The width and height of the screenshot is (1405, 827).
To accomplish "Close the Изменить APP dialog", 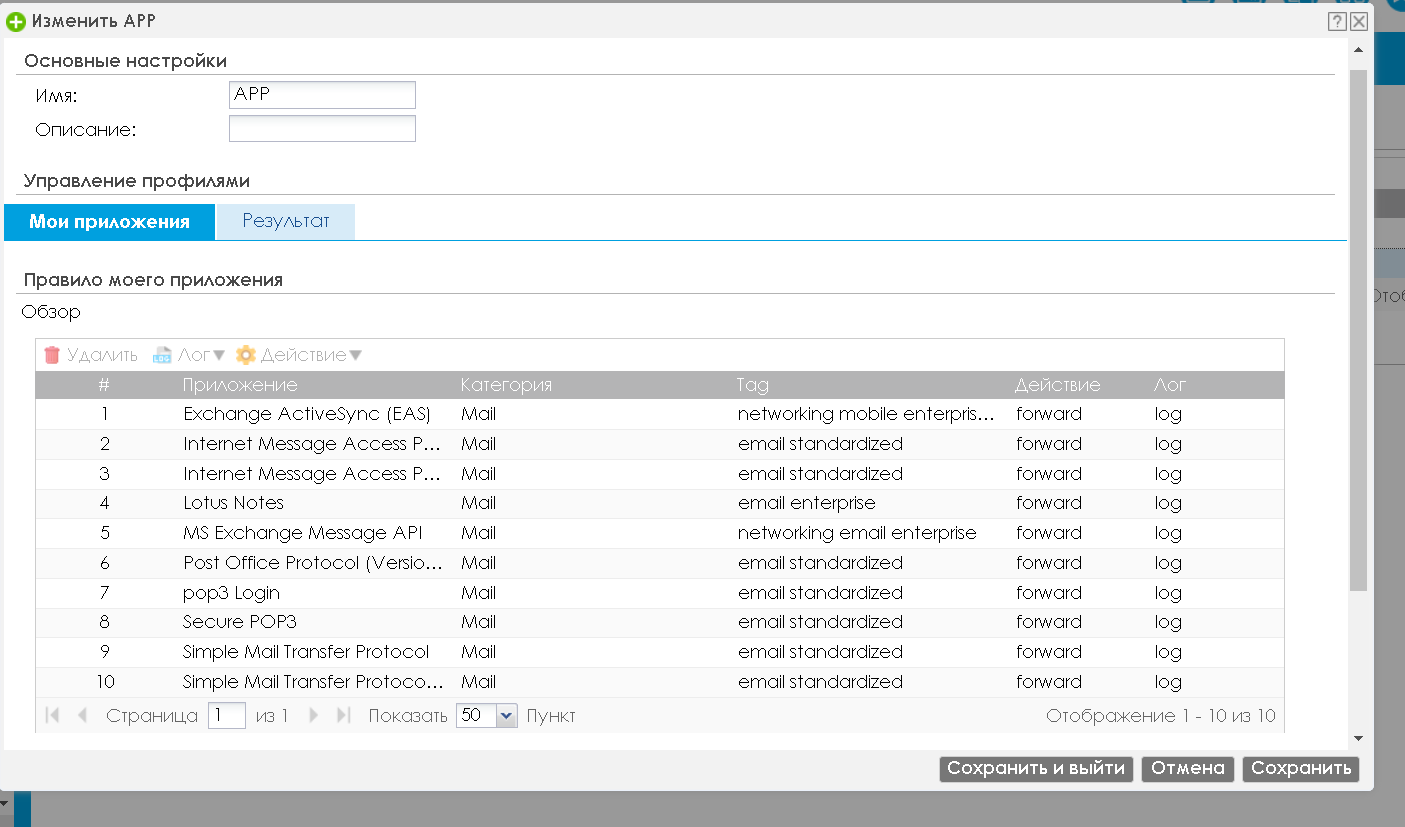I will [1358, 21].
